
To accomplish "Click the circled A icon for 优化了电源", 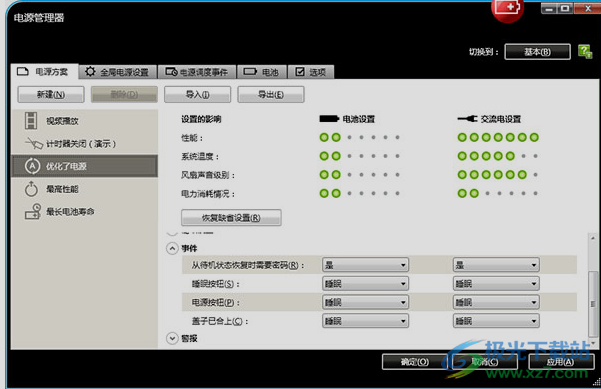I will [32, 166].
